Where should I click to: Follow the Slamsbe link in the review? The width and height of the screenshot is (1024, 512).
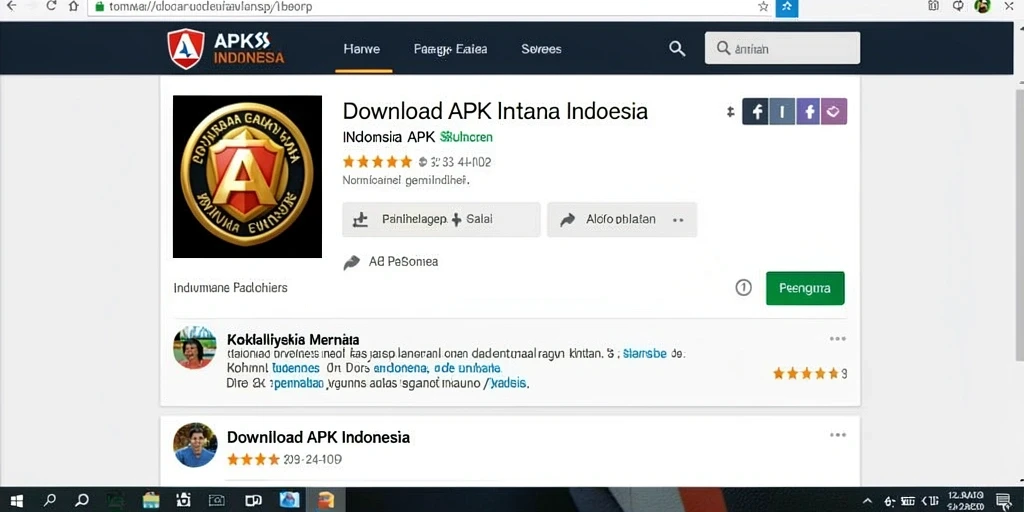click(x=645, y=353)
